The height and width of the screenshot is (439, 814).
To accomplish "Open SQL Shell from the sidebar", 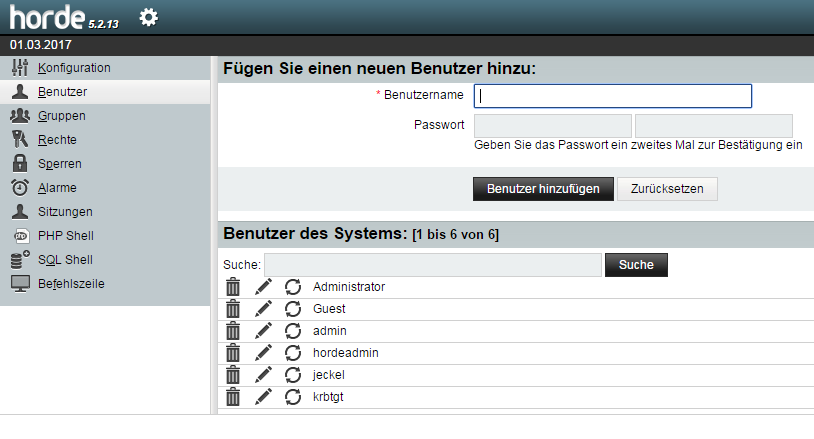I will coord(65,259).
